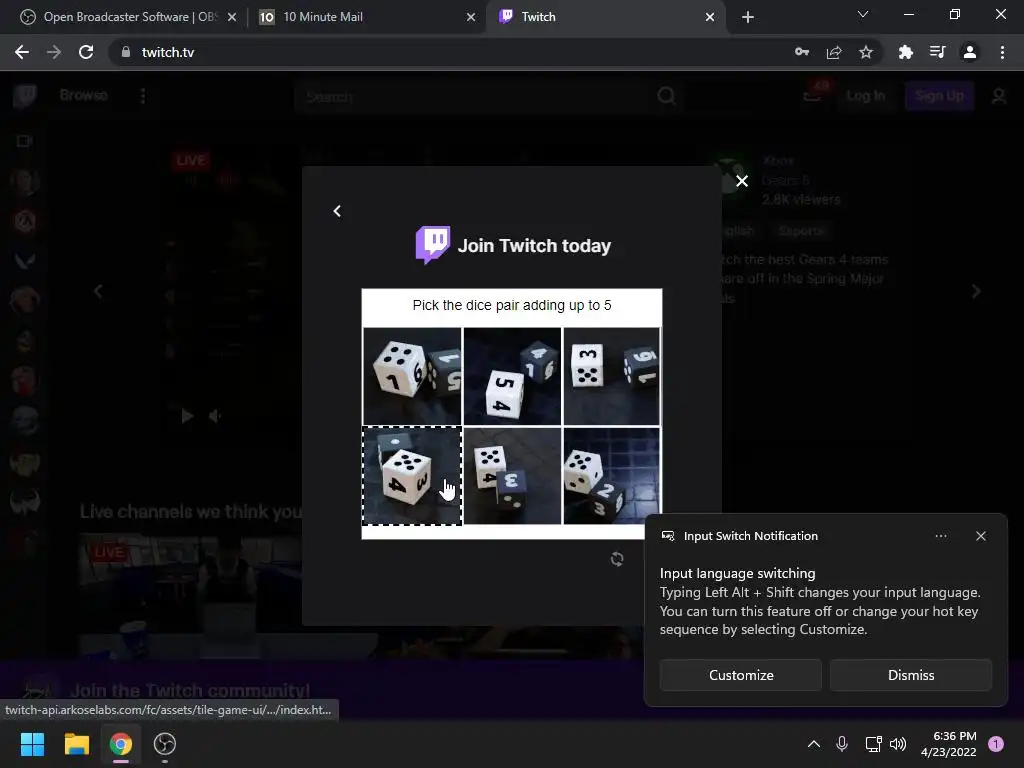Open Twitch user account icon
This screenshot has height=768, width=1024.
click(999, 97)
